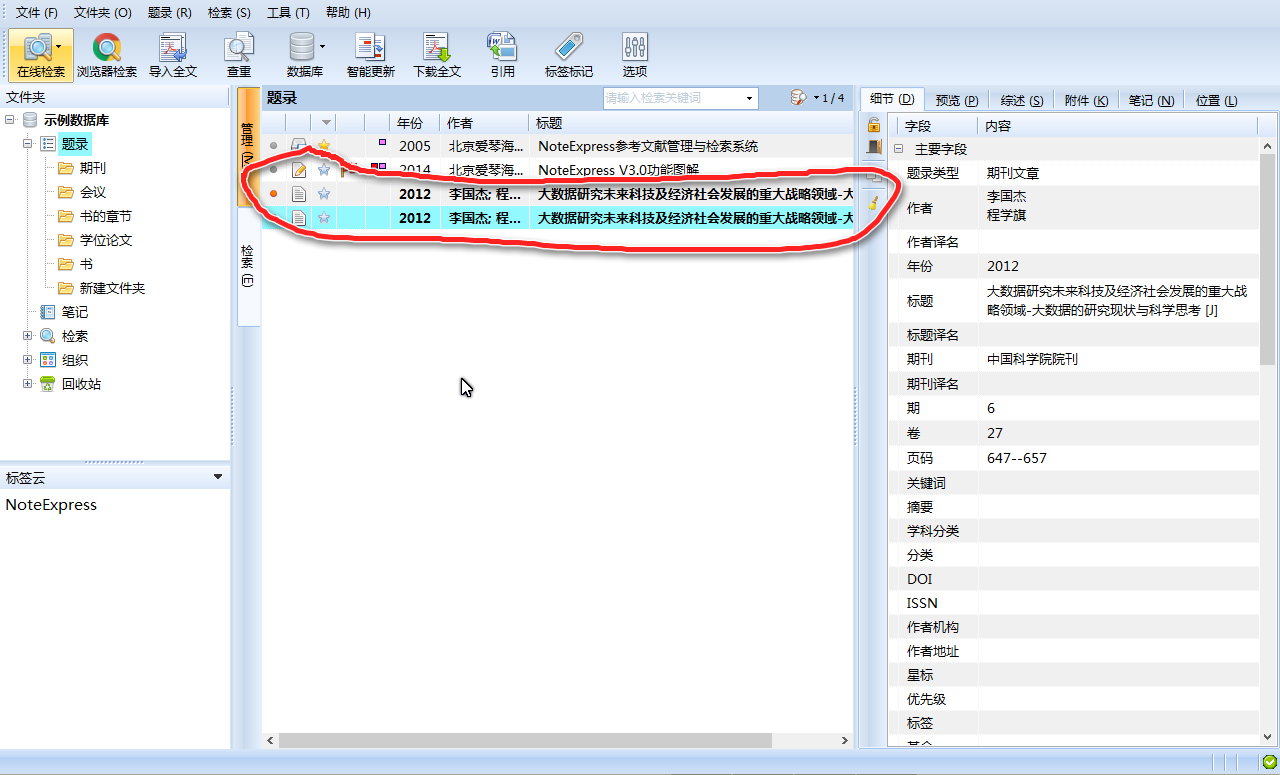This screenshot has width=1280, height=775.
Task: Click the star column header dropdown arrow
Action: [325, 123]
